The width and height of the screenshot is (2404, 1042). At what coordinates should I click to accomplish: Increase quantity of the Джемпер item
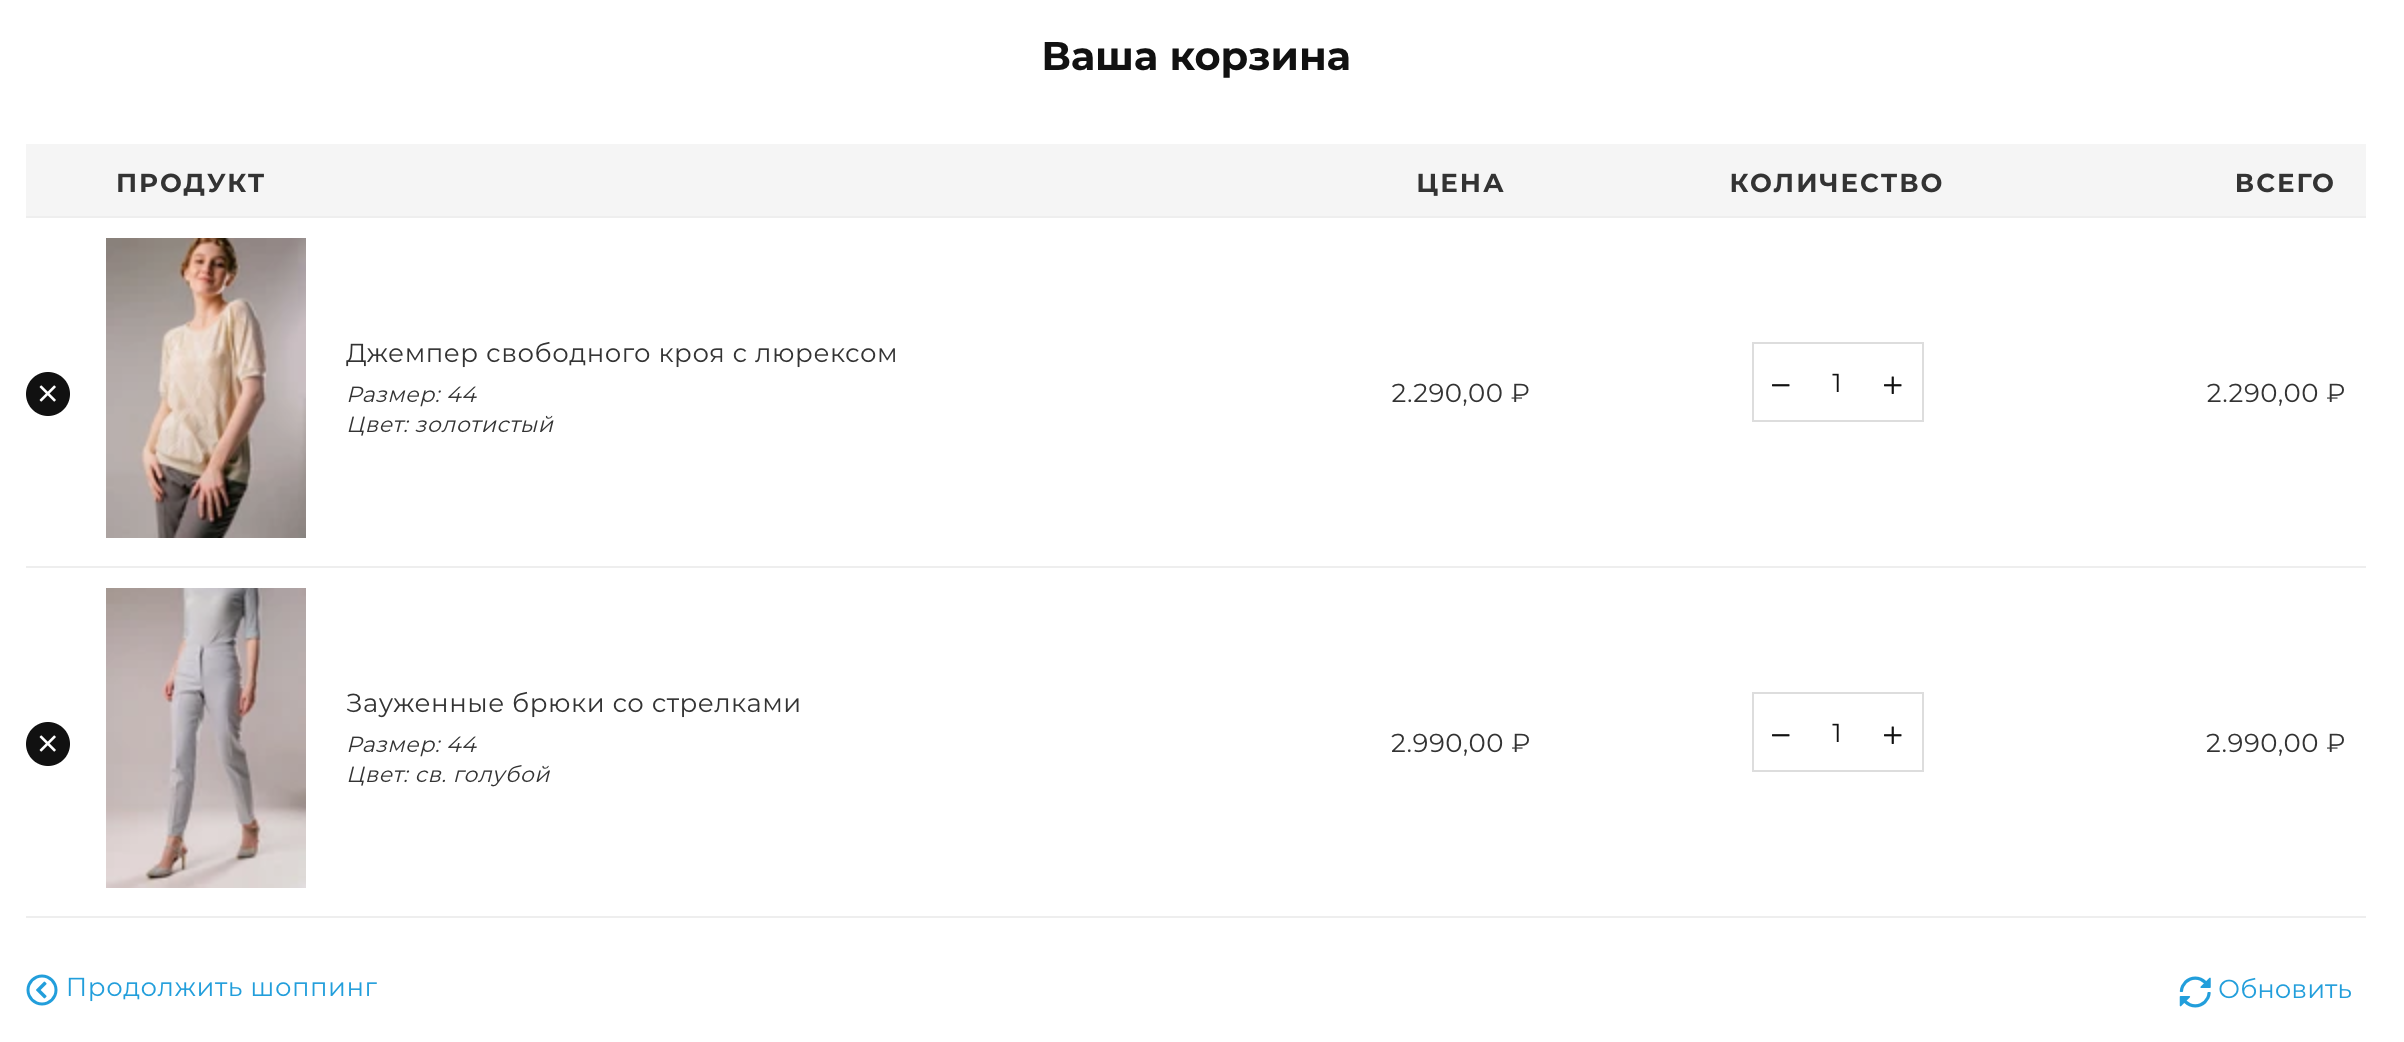(x=1893, y=384)
